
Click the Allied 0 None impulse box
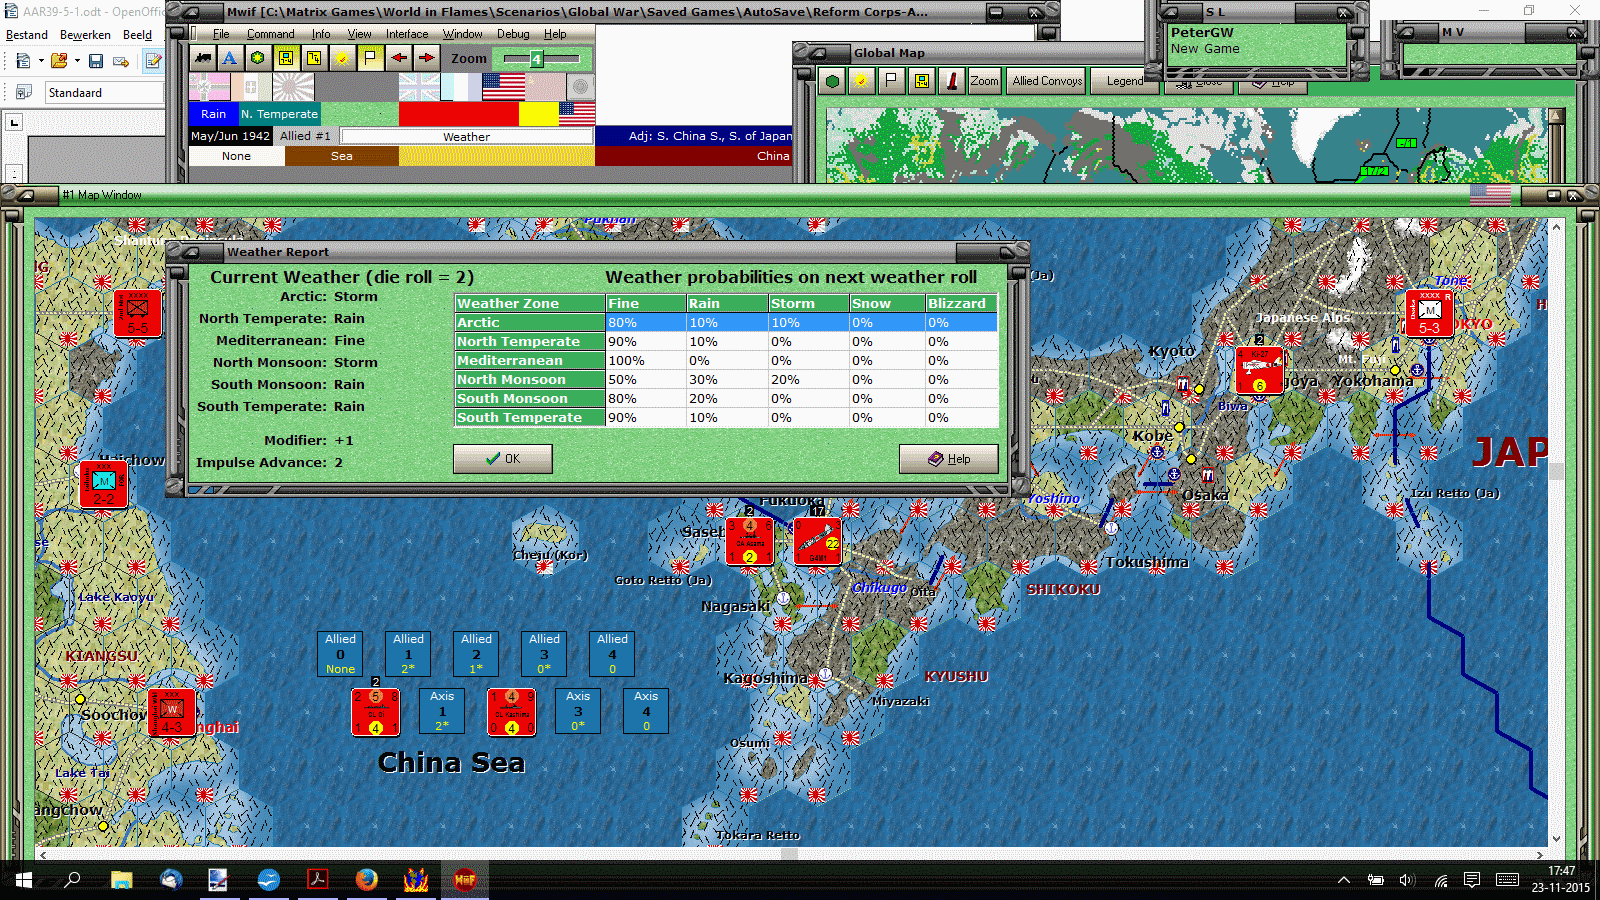click(340, 653)
